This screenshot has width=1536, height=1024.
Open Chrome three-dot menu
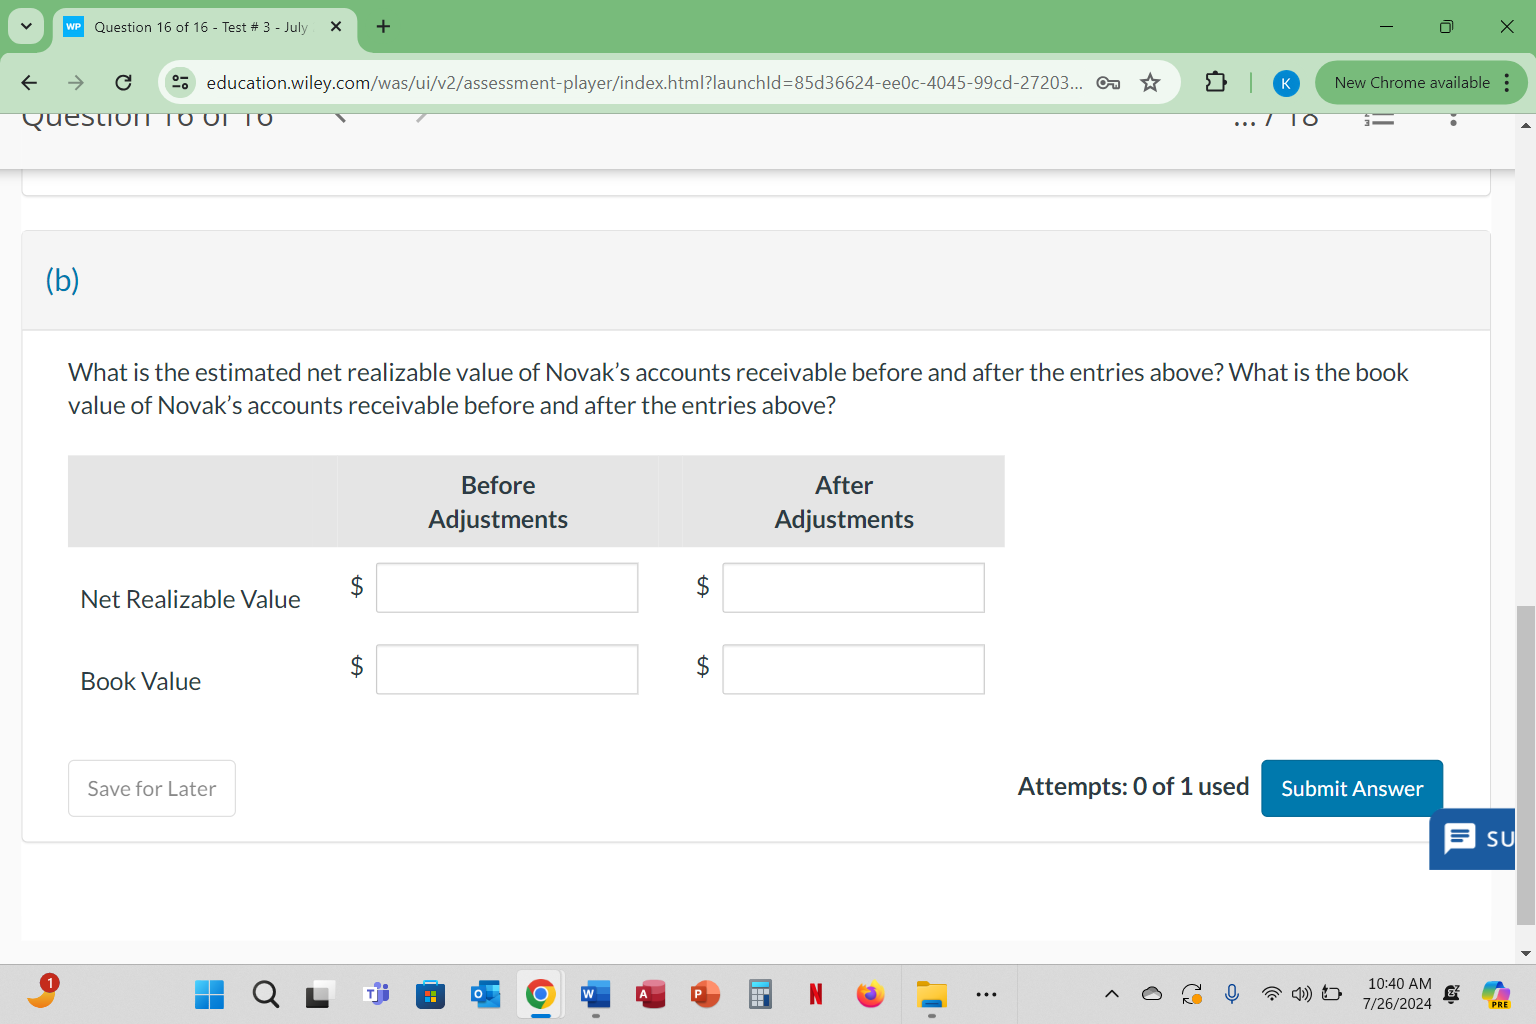(x=1507, y=82)
